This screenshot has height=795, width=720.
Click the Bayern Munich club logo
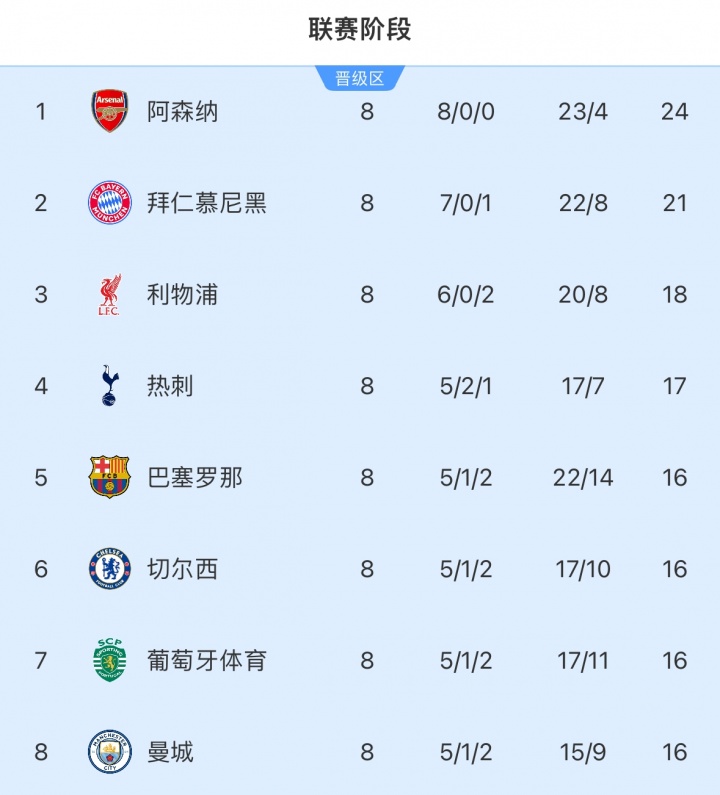(110, 203)
